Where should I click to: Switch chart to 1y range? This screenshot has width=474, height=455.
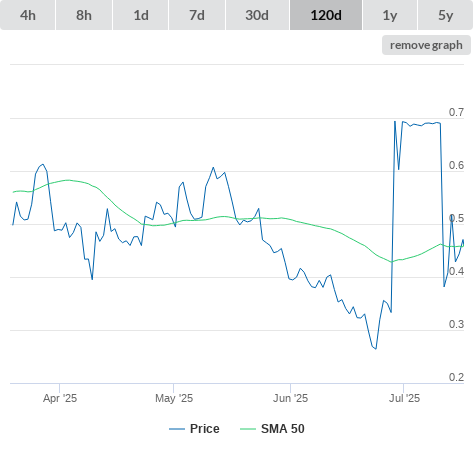click(390, 15)
